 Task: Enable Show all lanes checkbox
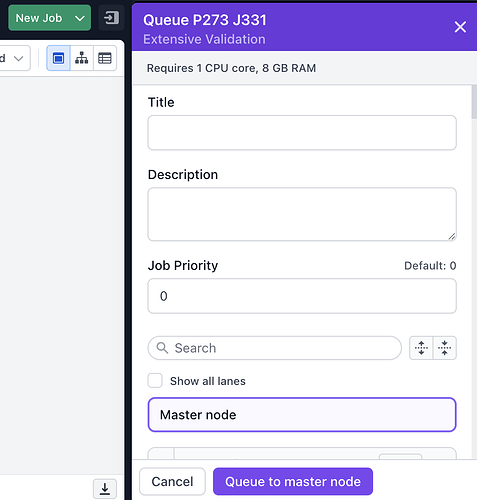pyautogui.click(x=155, y=381)
